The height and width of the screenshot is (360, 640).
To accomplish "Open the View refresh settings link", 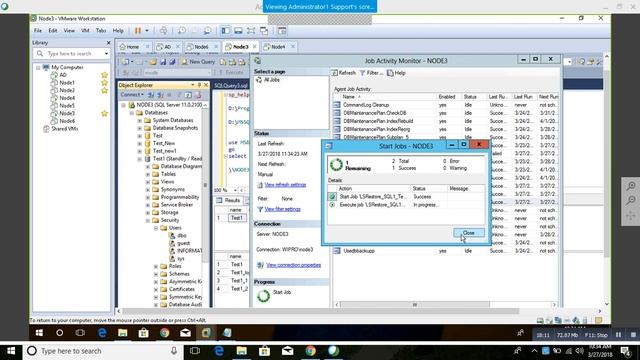I will 285,185.
